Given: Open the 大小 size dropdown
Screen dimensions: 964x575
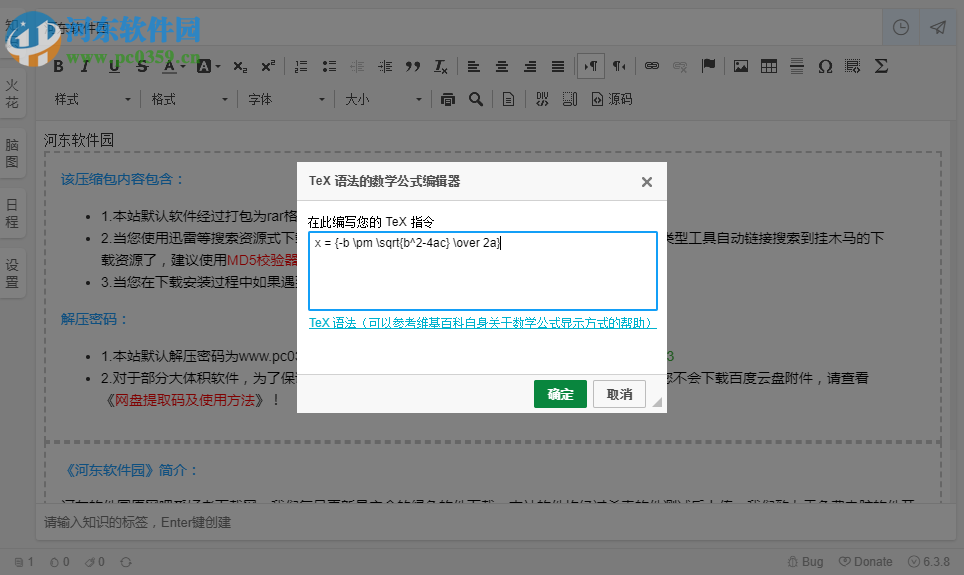Looking at the screenshot, I should [x=383, y=99].
